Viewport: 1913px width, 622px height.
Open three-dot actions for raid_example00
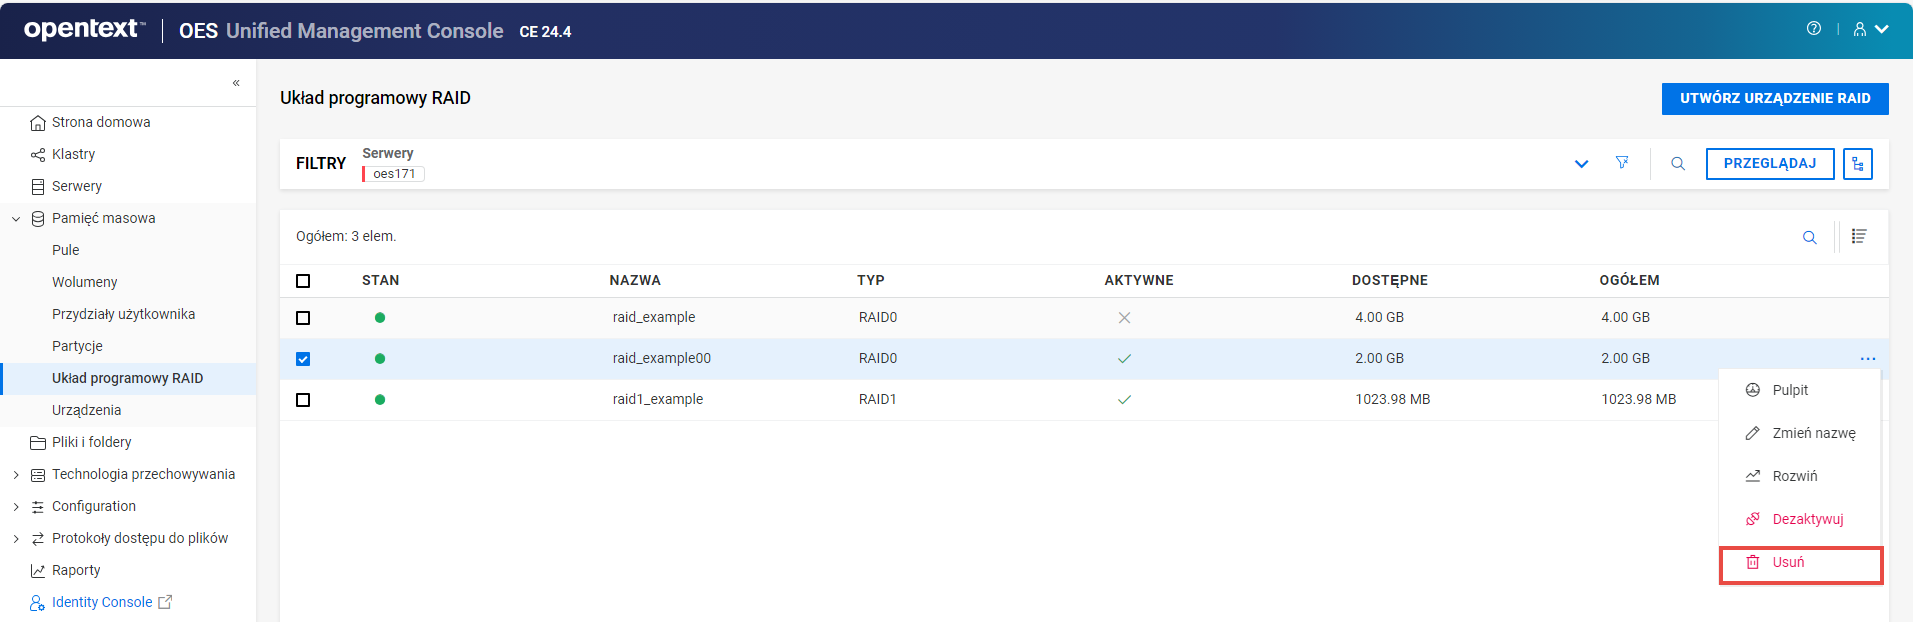point(1867,359)
